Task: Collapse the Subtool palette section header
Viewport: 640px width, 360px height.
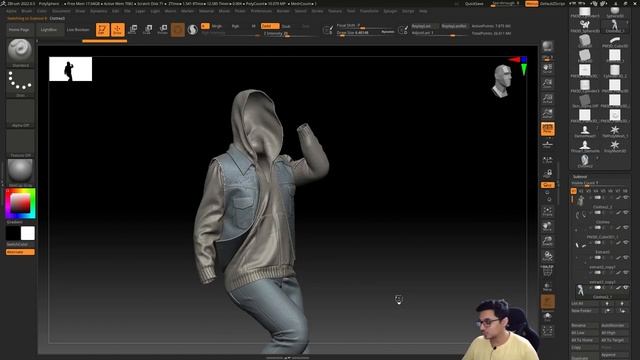Action: pyautogui.click(x=580, y=177)
